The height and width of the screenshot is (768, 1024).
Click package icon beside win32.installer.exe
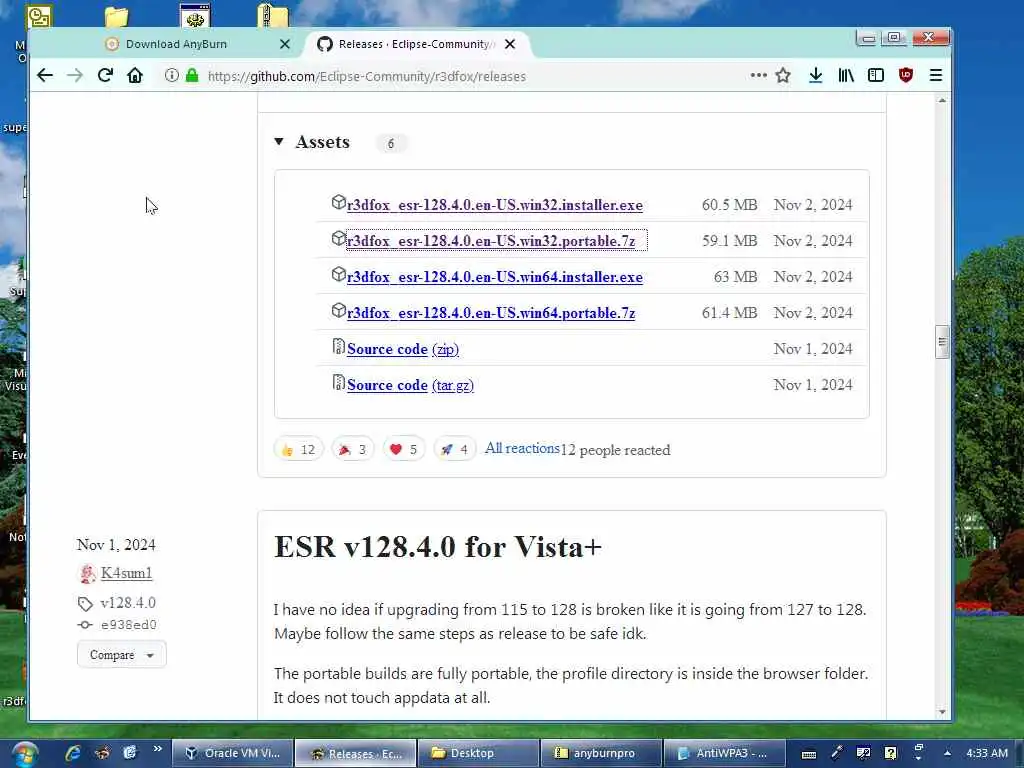click(338, 202)
